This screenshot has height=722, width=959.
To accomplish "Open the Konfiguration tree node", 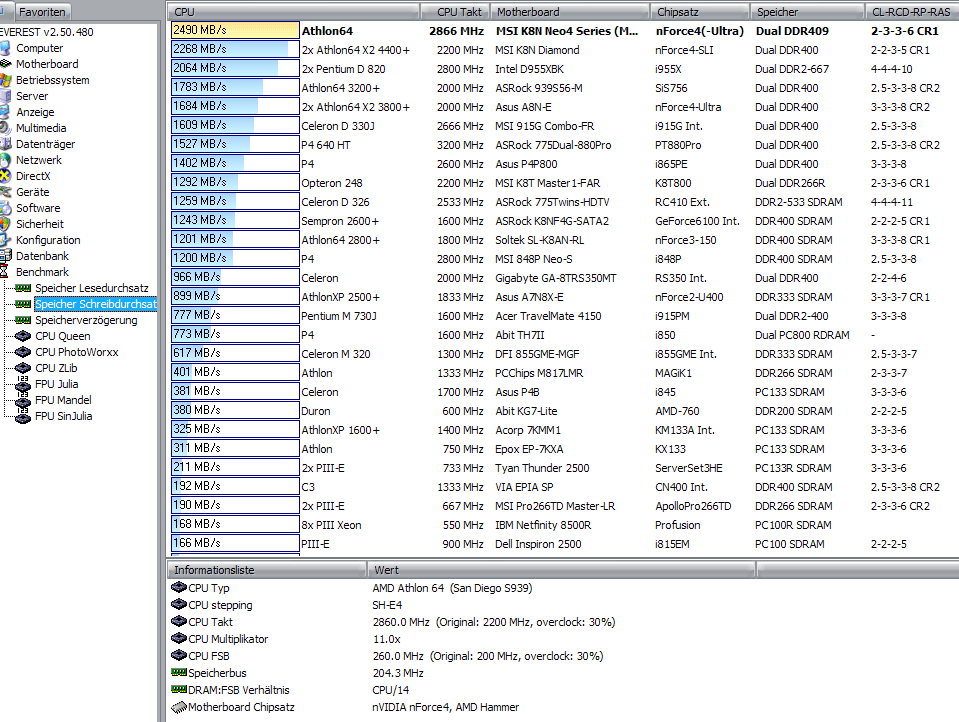I will pos(48,240).
